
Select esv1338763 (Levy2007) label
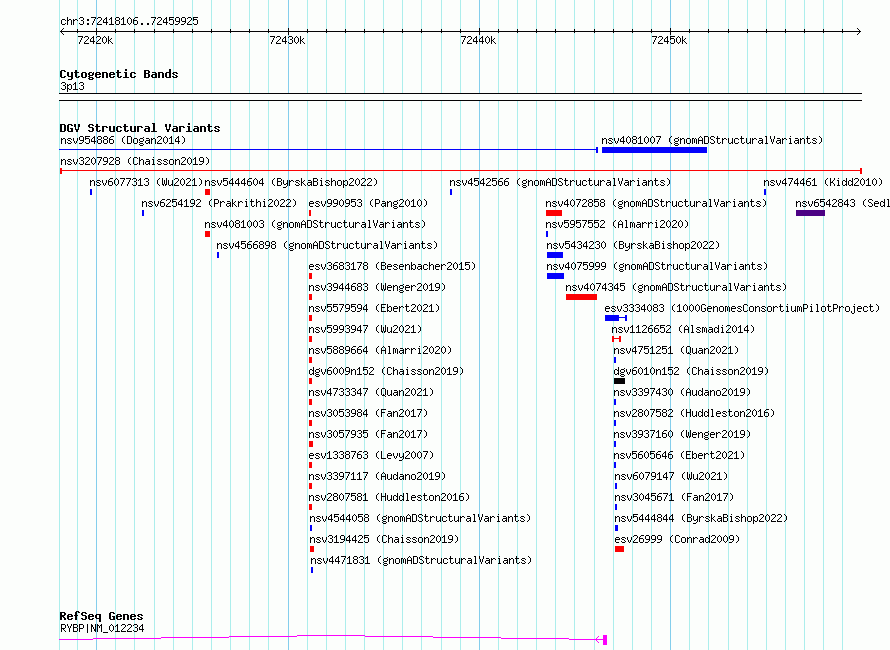371,455
